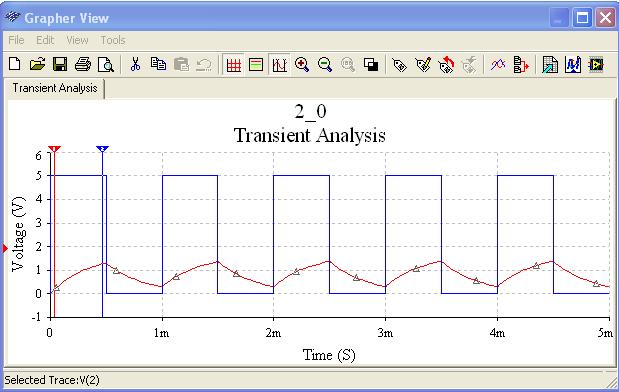
Task: Toggle the cursors display
Action: 279,64
